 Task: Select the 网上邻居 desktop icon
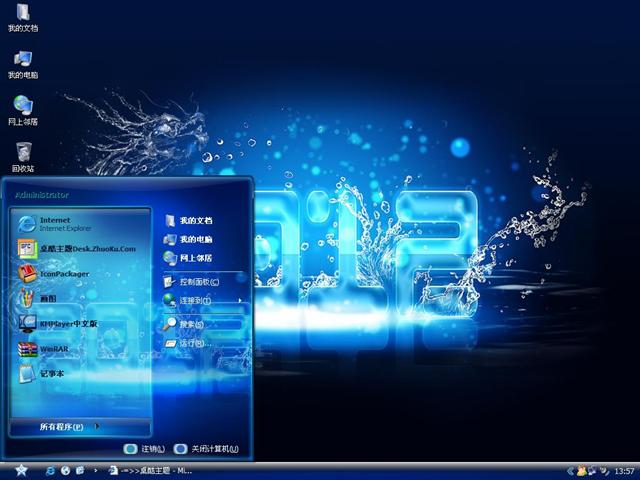22,108
